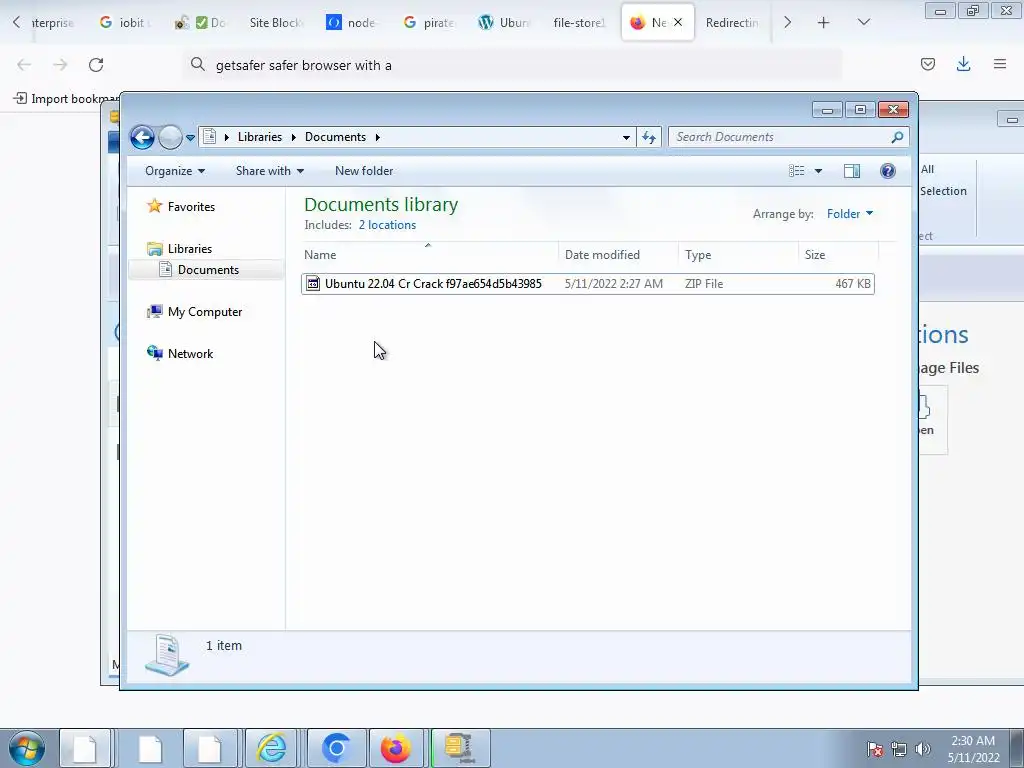
Task: Open the blue circular browser taskbar icon
Action: click(336, 748)
